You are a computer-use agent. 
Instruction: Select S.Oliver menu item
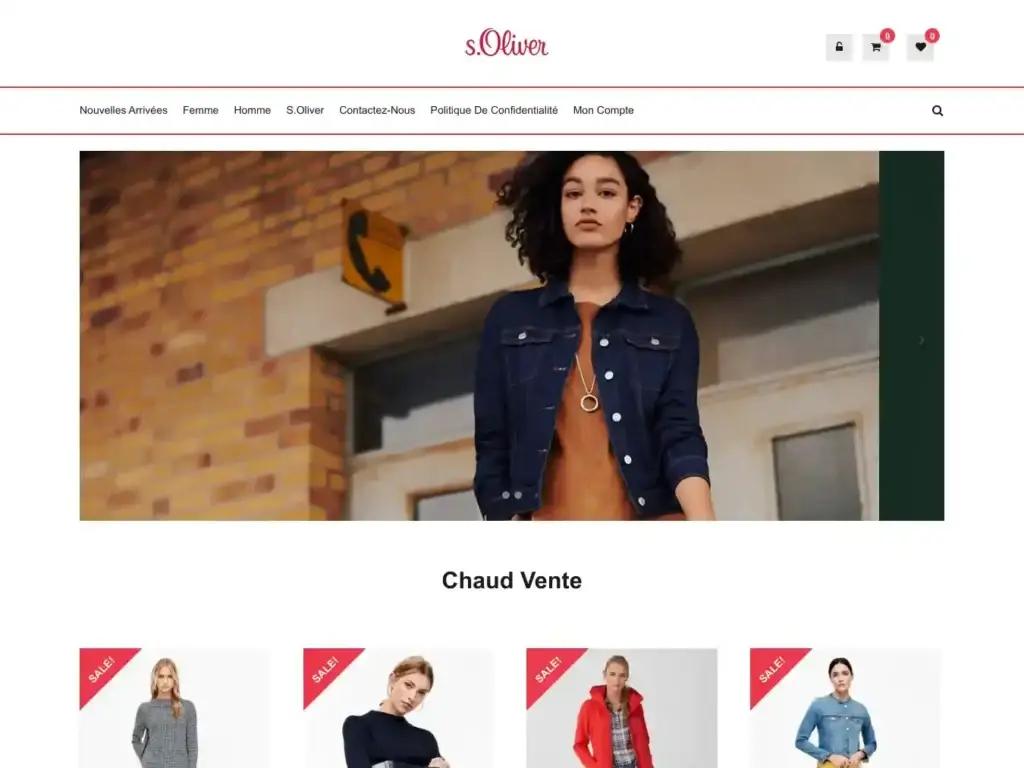305,110
